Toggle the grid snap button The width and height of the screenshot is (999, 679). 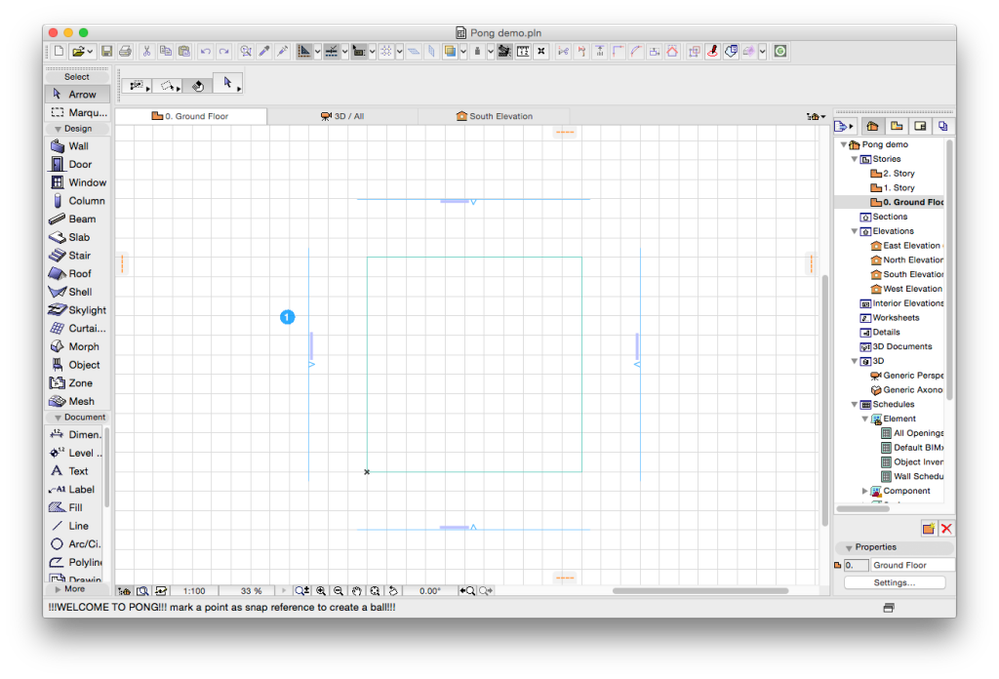click(386, 51)
